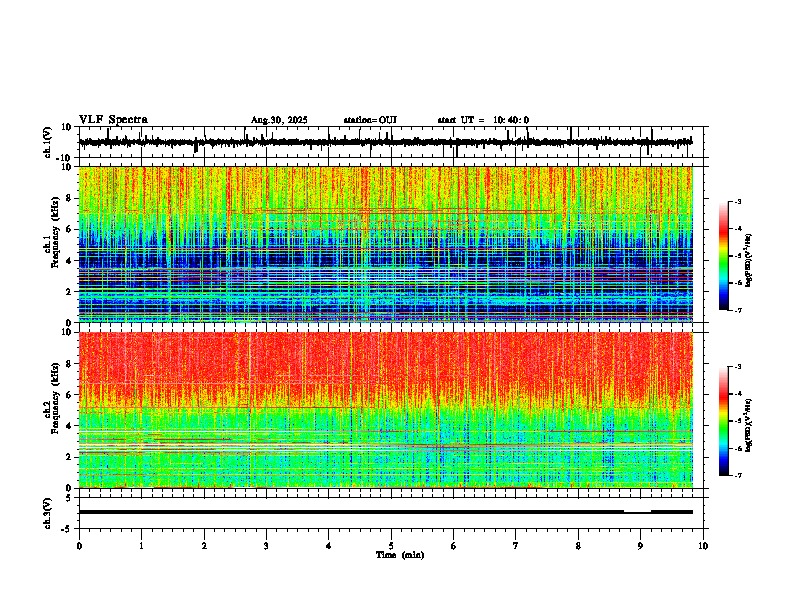Click the "-10" tick on ch.1(V) axis
The height and width of the screenshot is (612, 792).
tap(65, 158)
